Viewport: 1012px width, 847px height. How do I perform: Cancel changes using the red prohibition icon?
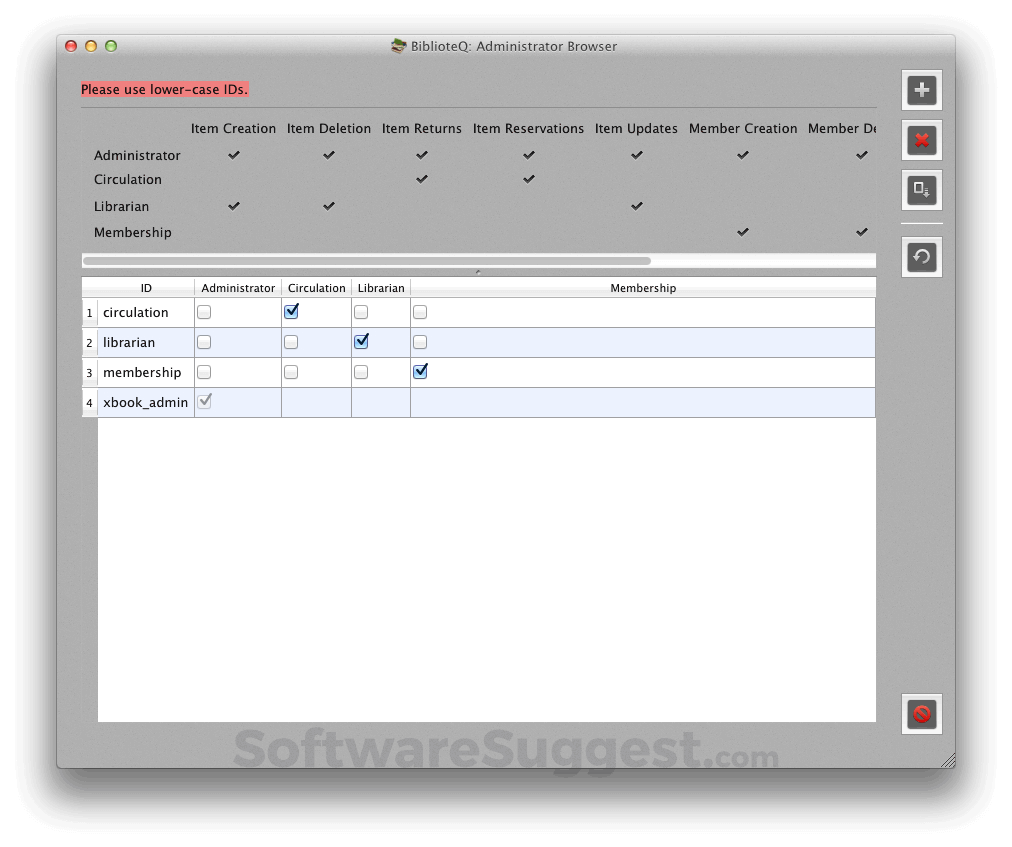point(921,714)
